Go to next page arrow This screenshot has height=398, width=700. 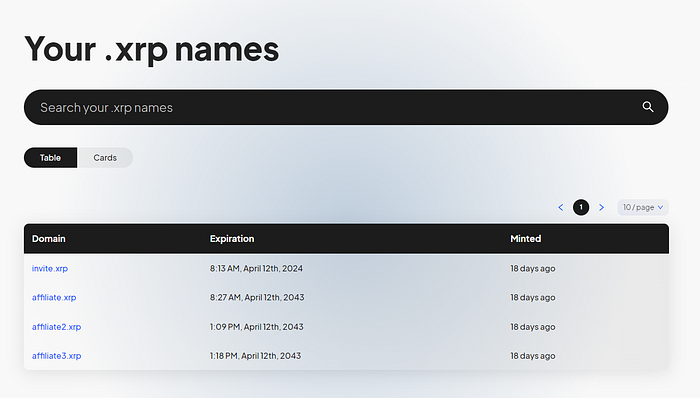601,207
